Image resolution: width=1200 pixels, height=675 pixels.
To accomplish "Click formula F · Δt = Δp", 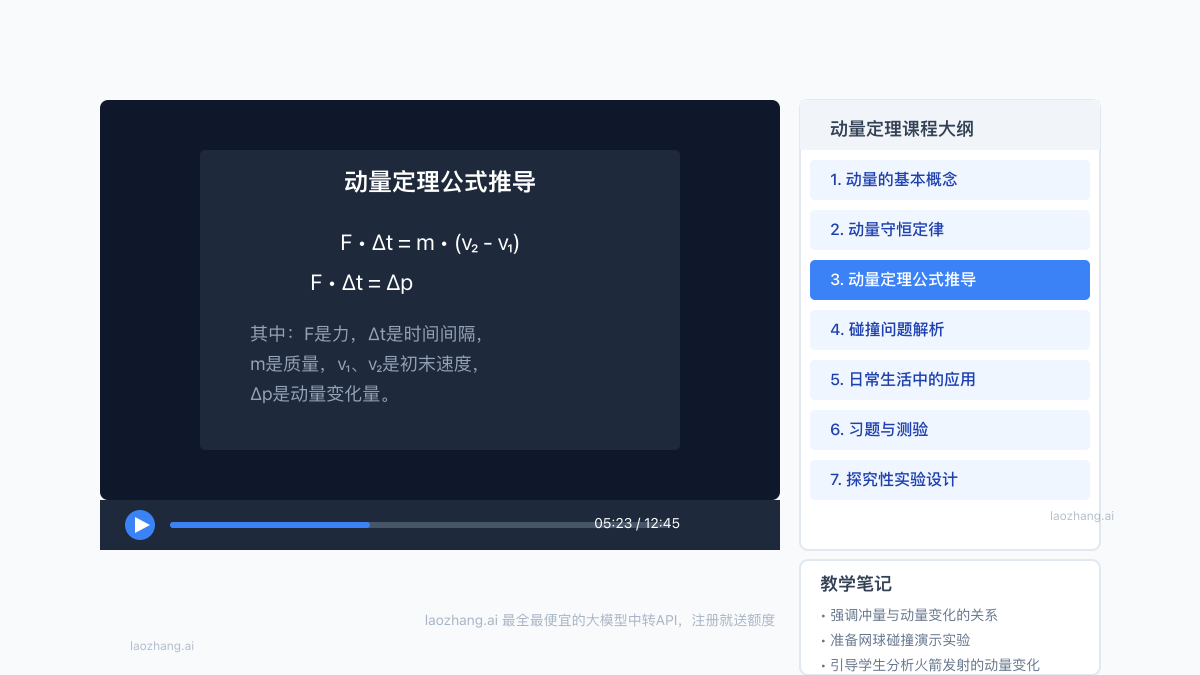I will click(362, 283).
